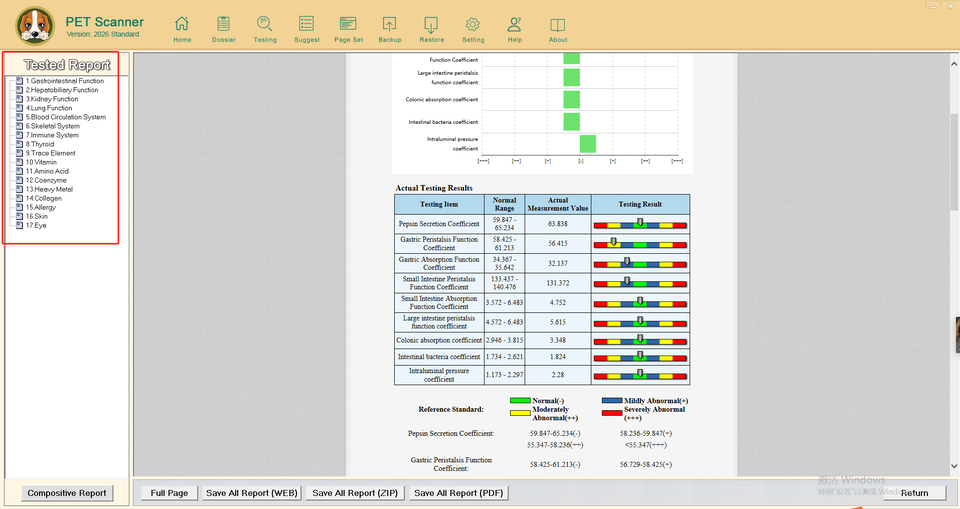The image size is (960, 509).
Task: Select Blood Circulation System report
Action: tap(65, 117)
